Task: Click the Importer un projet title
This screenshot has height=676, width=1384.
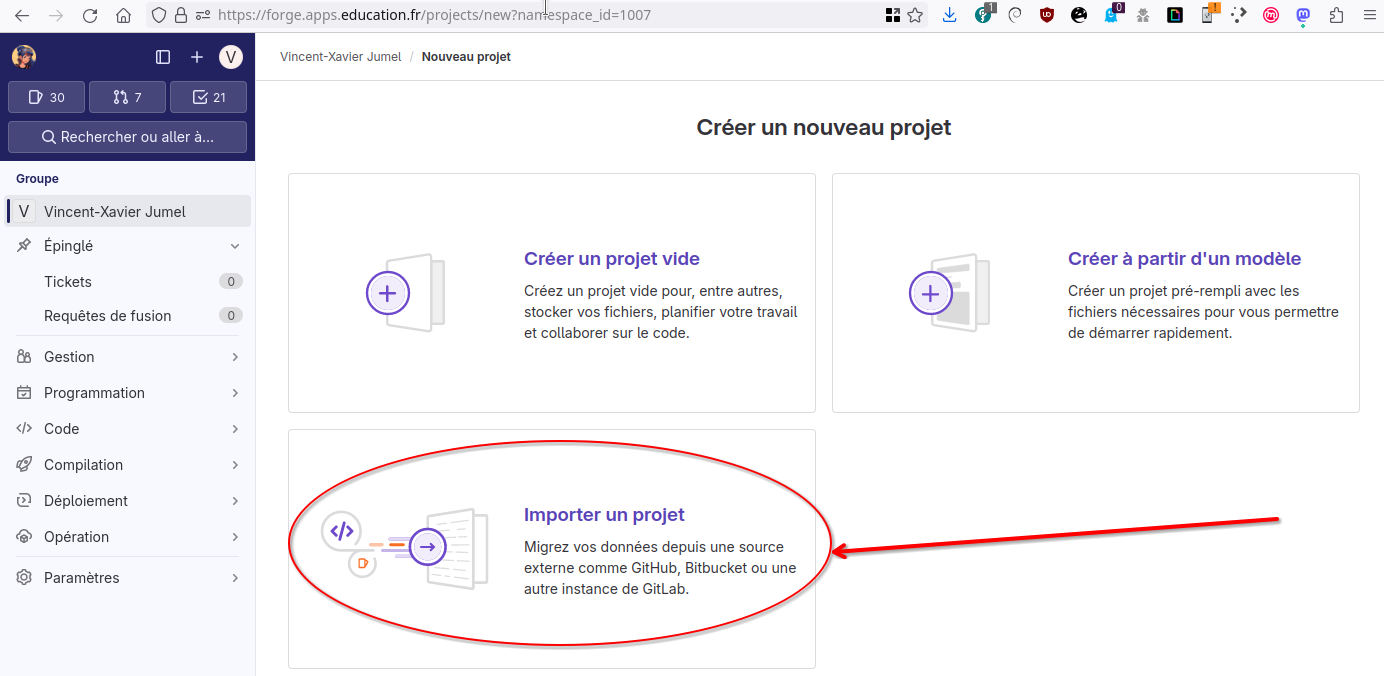Action: [604, 515]
